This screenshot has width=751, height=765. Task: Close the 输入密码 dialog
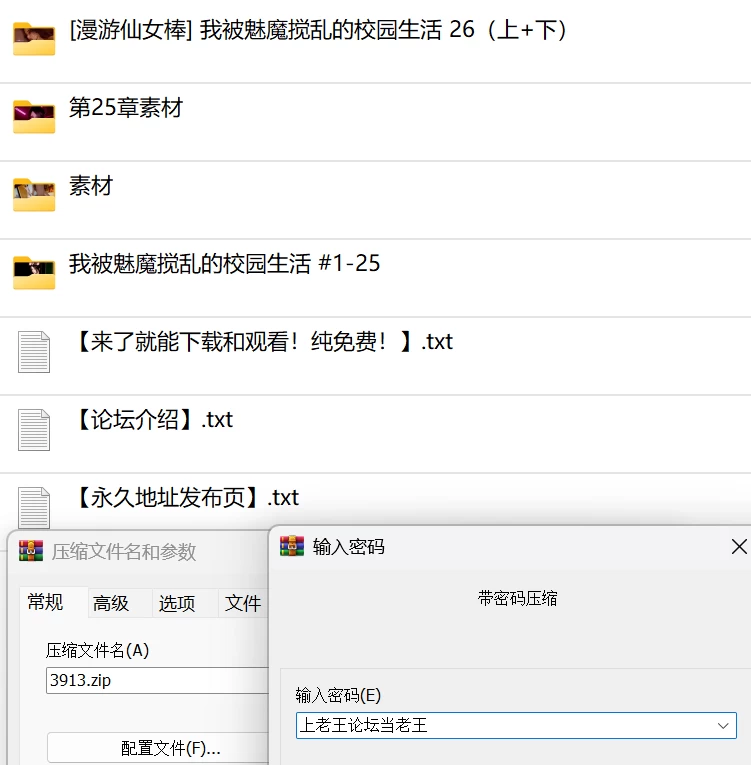pyautogui.click(x=739, y=547)
